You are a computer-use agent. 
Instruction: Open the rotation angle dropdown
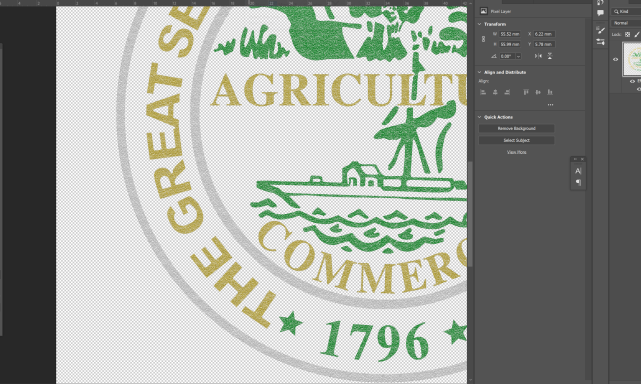coord(518,56)
